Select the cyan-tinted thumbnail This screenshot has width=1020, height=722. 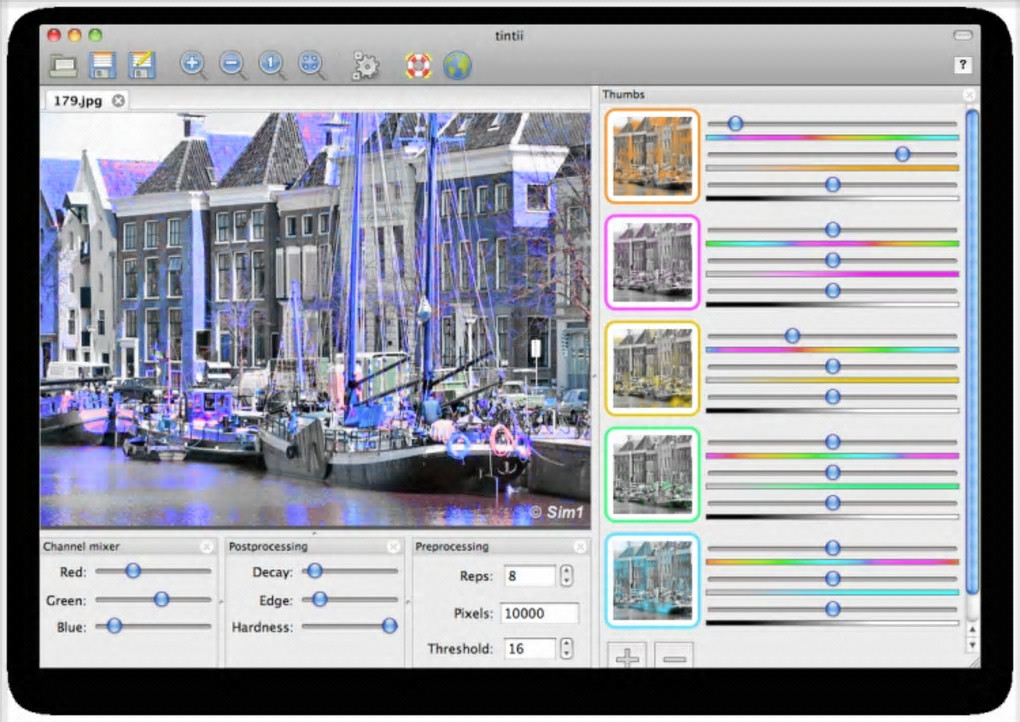[652, 581]
